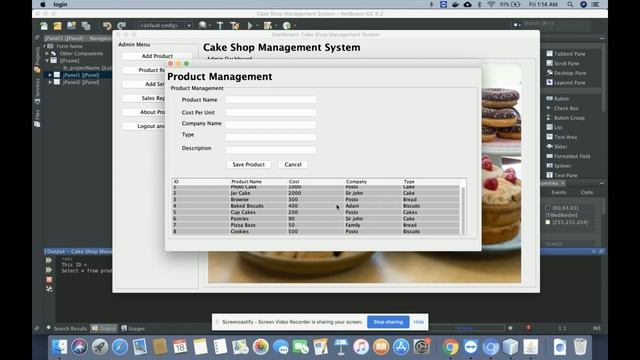Select the Brownie row in product table
Screen dimensions: 640x360
tap(316, 200)
